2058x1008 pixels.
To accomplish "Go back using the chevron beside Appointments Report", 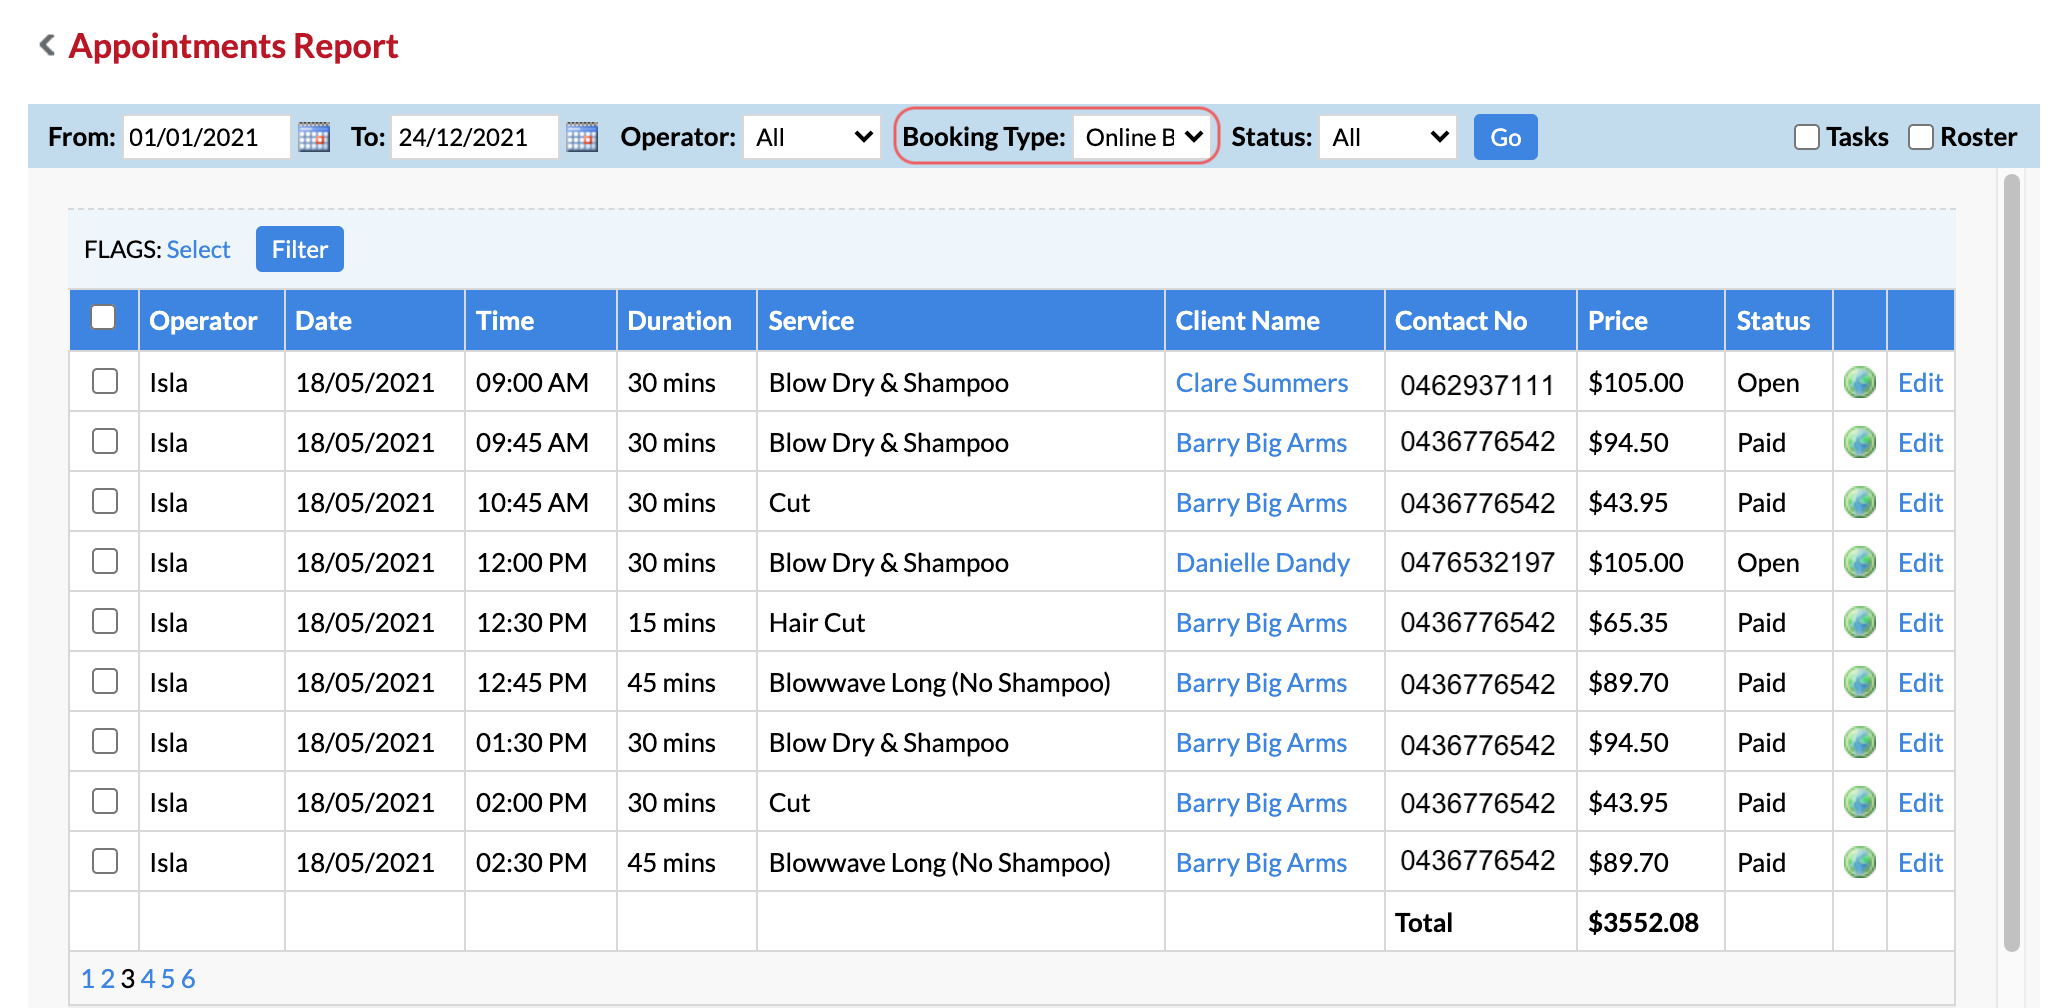I will click(x=46, y=45).
